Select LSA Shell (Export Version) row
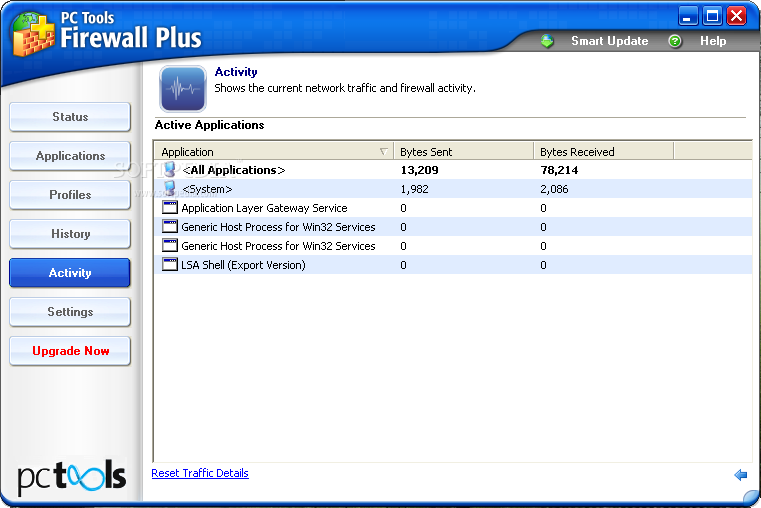The image size is (761, 508). pos(453,265)
